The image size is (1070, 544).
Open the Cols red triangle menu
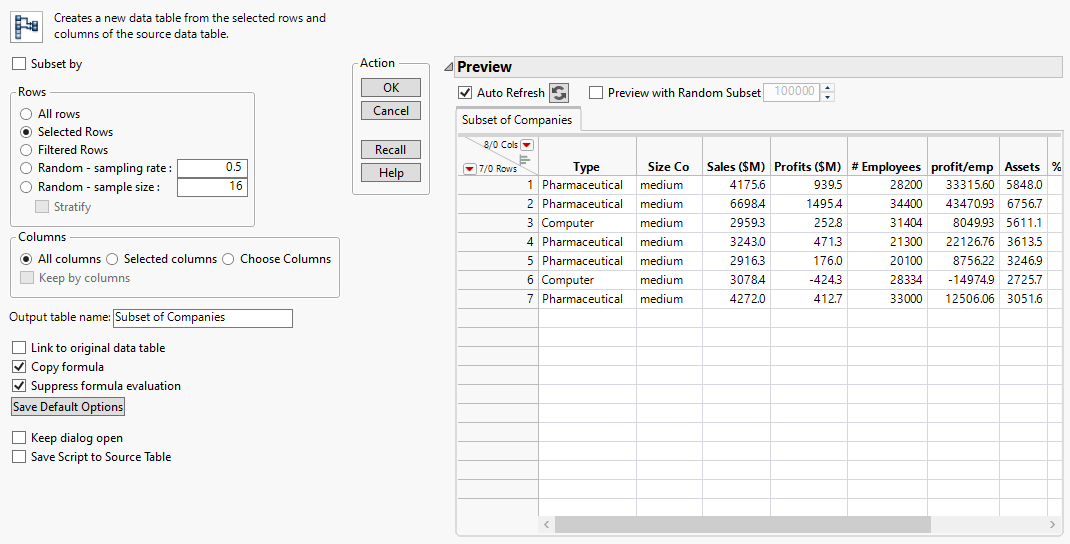pyautogui.click(x=527, y=145)
